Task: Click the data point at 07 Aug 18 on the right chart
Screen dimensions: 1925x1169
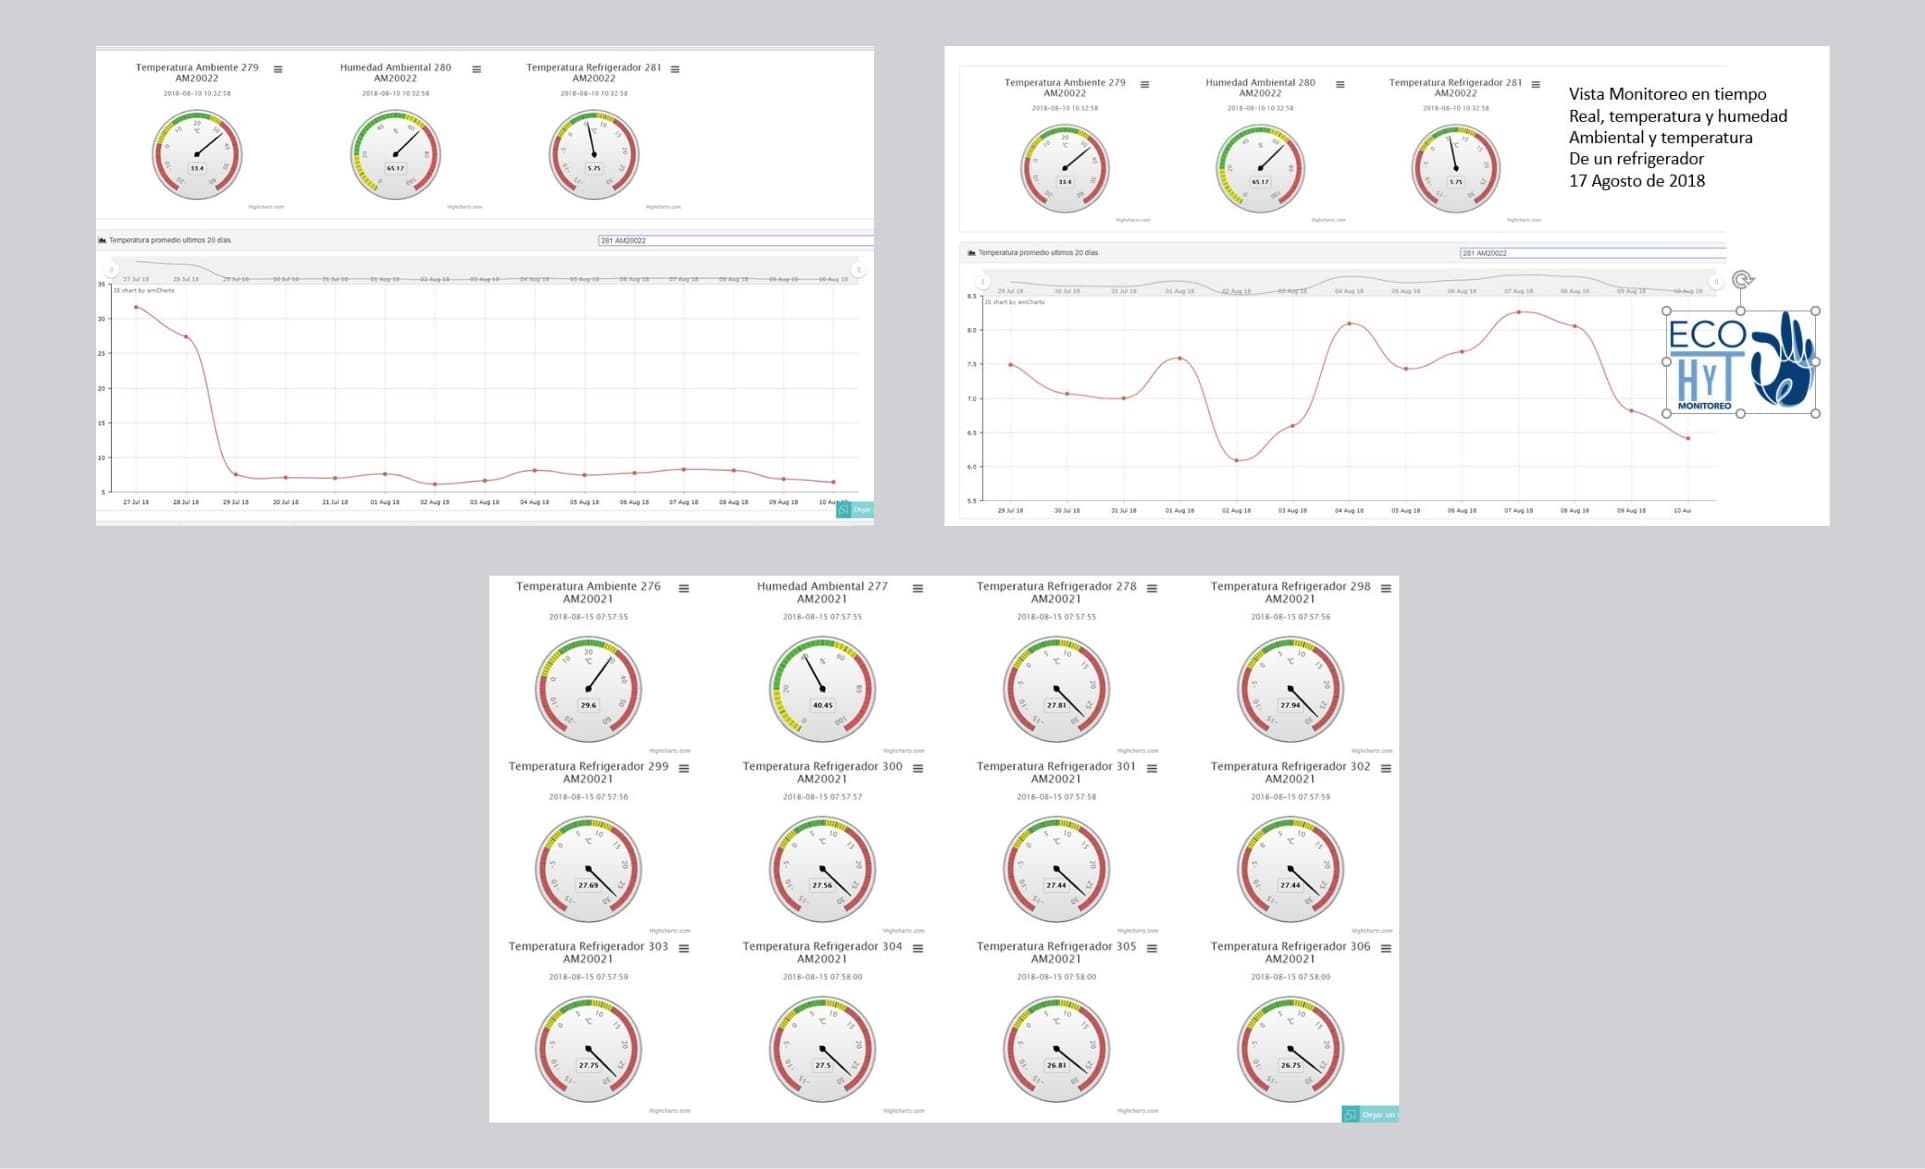Action: click(x=1520, y=312)
